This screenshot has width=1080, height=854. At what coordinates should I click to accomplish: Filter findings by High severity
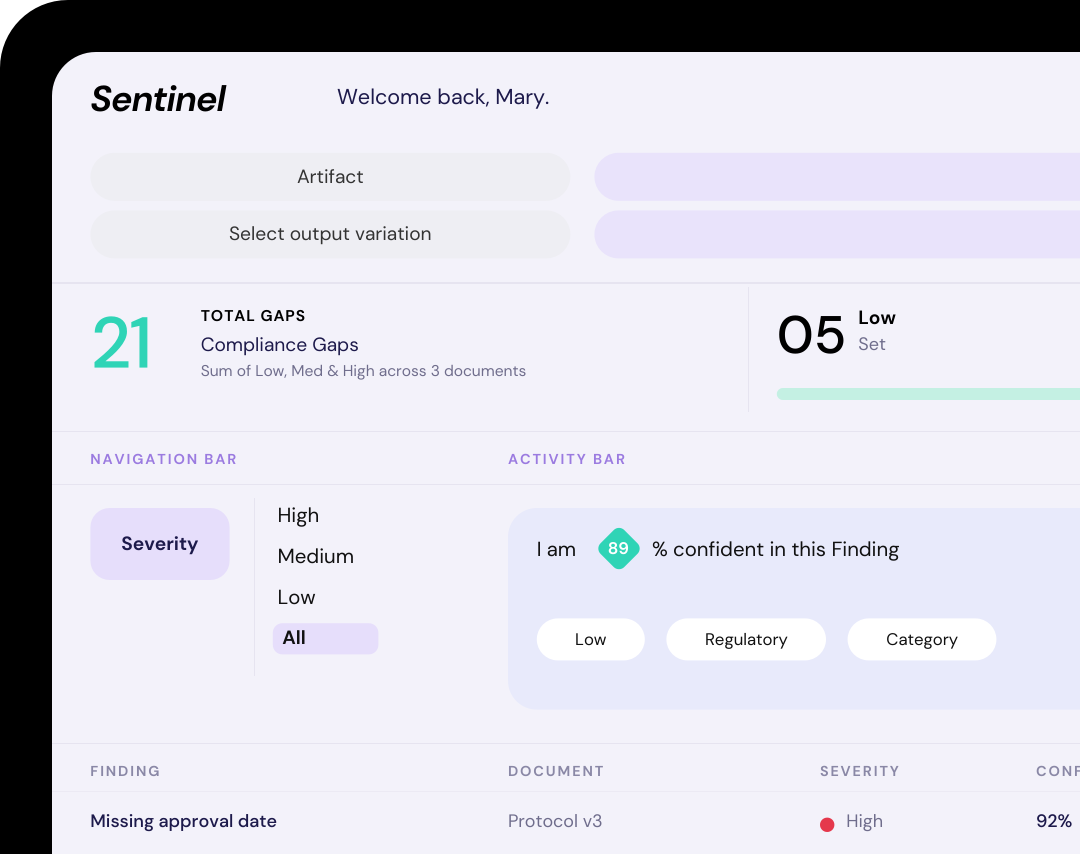[298, 515]
